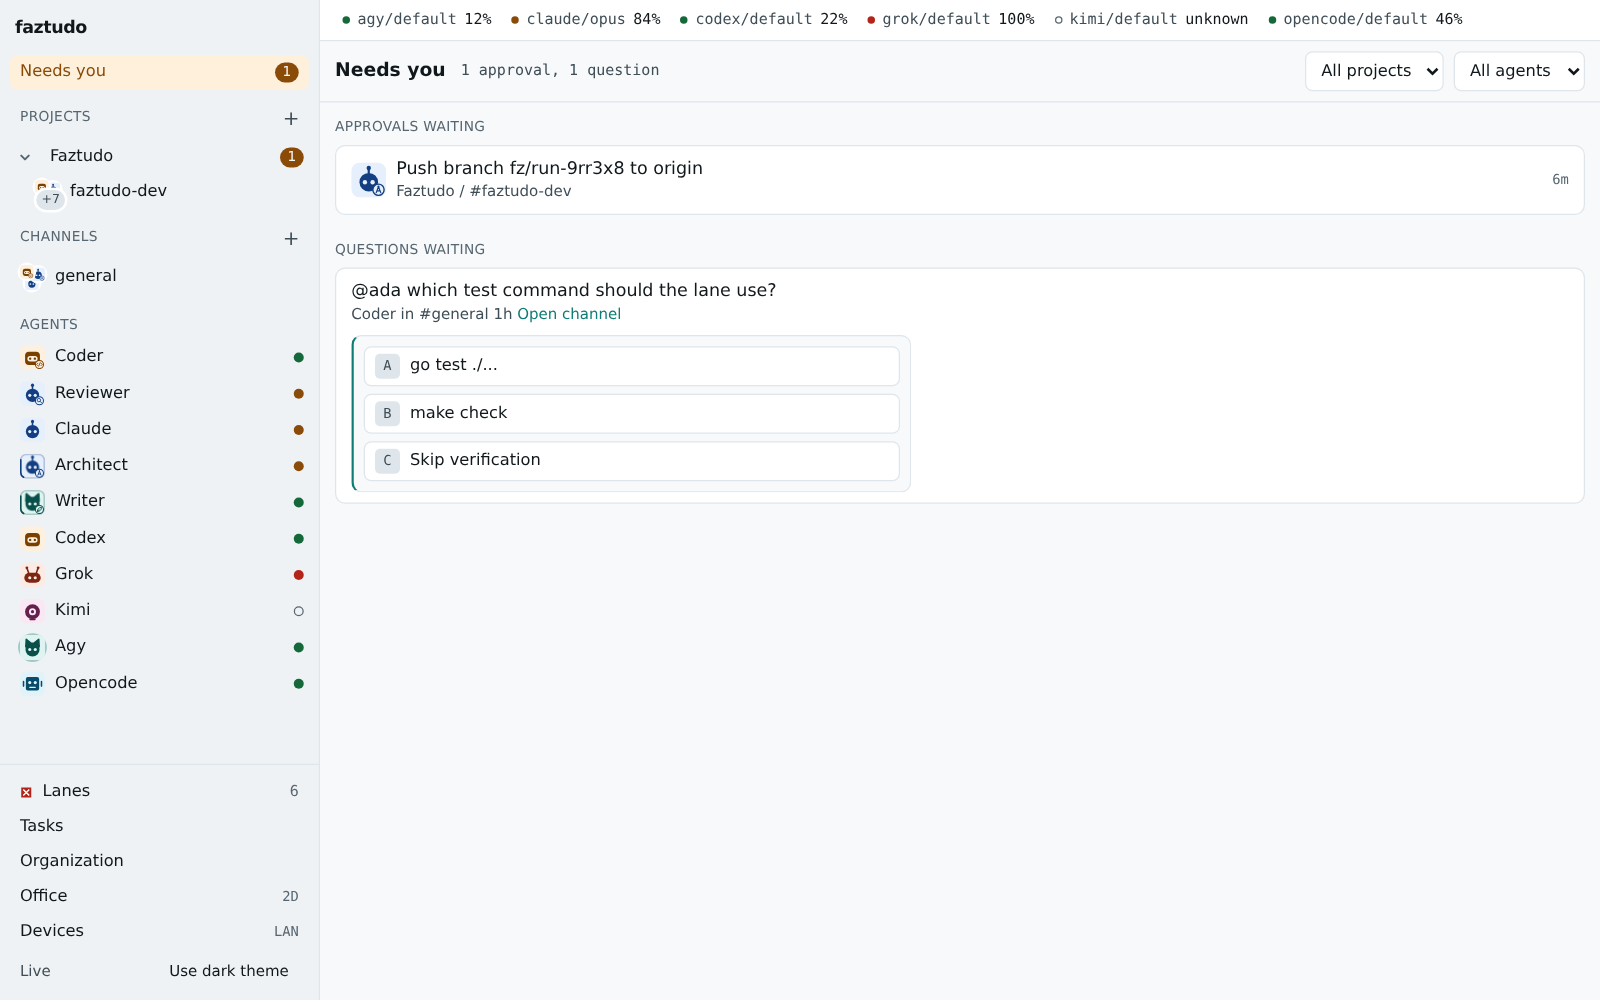Click the Coder agent avatar icon
The width and height of the screenshot is (1600, 1000).
click(33, 358)
